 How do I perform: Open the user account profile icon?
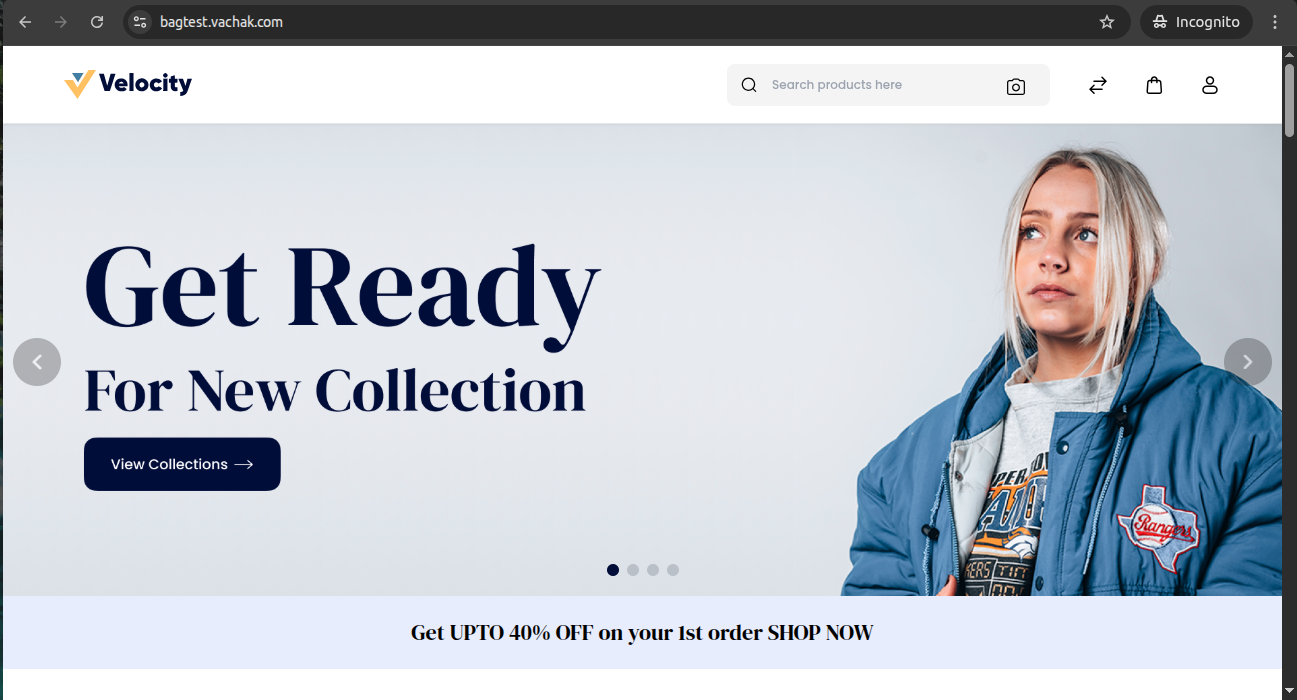pos(1210,85)
